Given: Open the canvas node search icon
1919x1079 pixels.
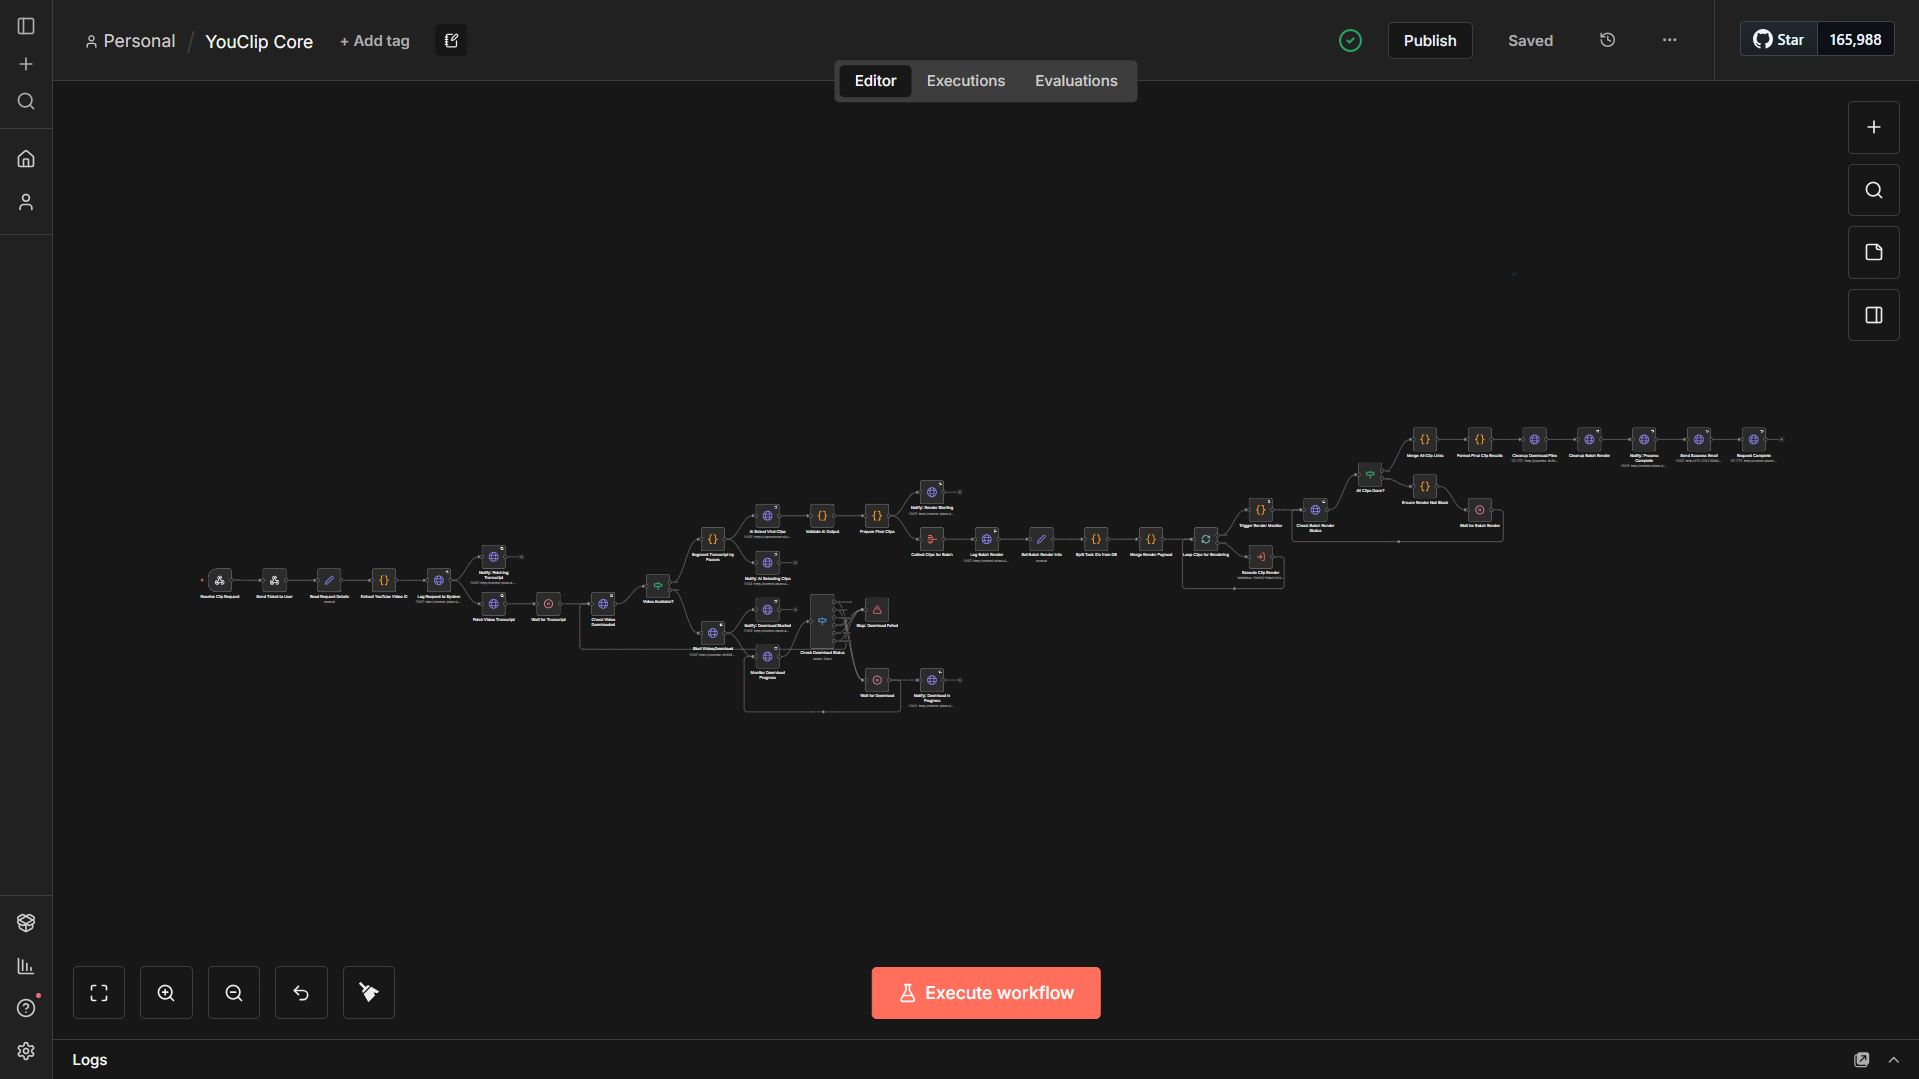Looking at the screenshot, I should tap(1874, 190).
